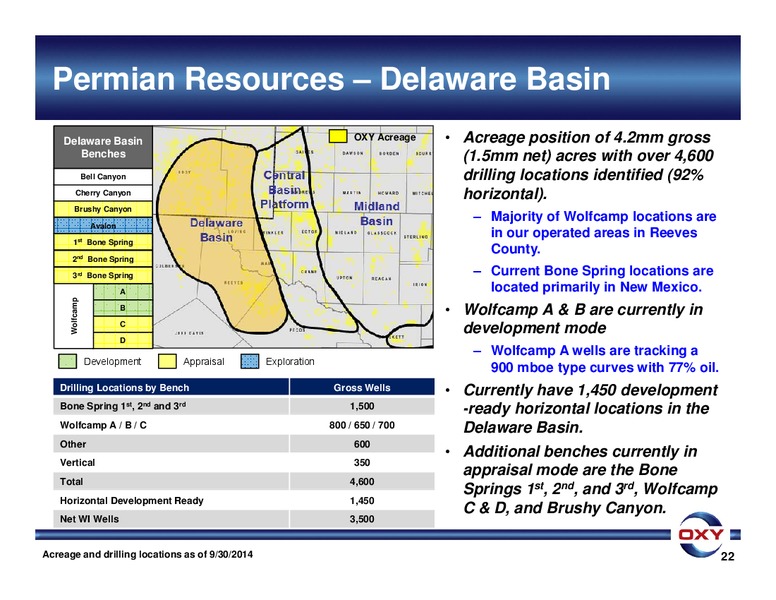This screenshot has height=600, width=776.
Task: Select the 'Wolfcamp A / B / C' row label
Action: tap(103, 425)
